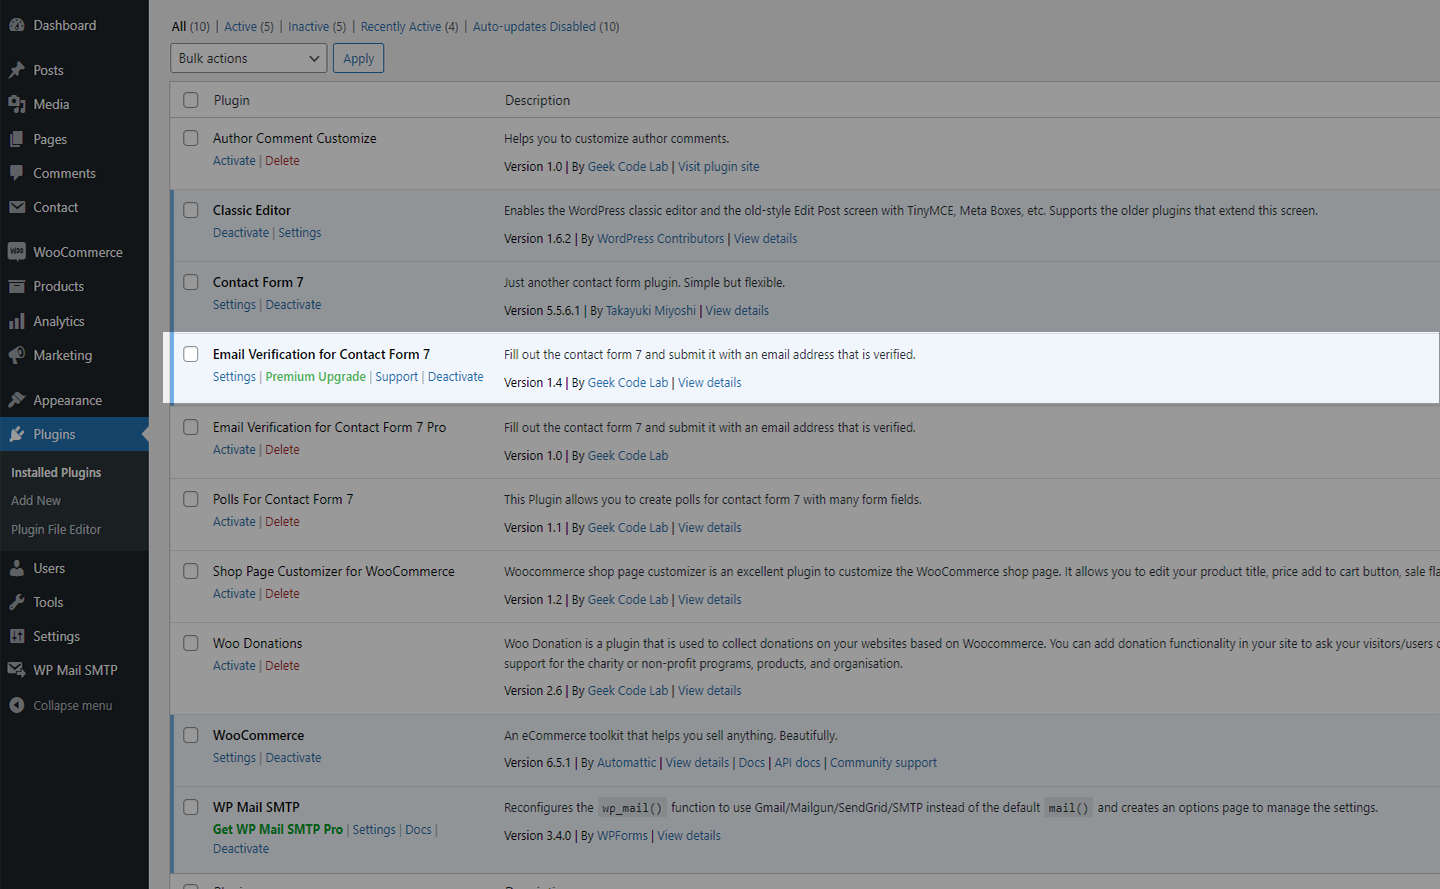This screenshot has width=1440, height=889.
Task: Click the WP Mail SMTP icon
Action: click(17, 670)
